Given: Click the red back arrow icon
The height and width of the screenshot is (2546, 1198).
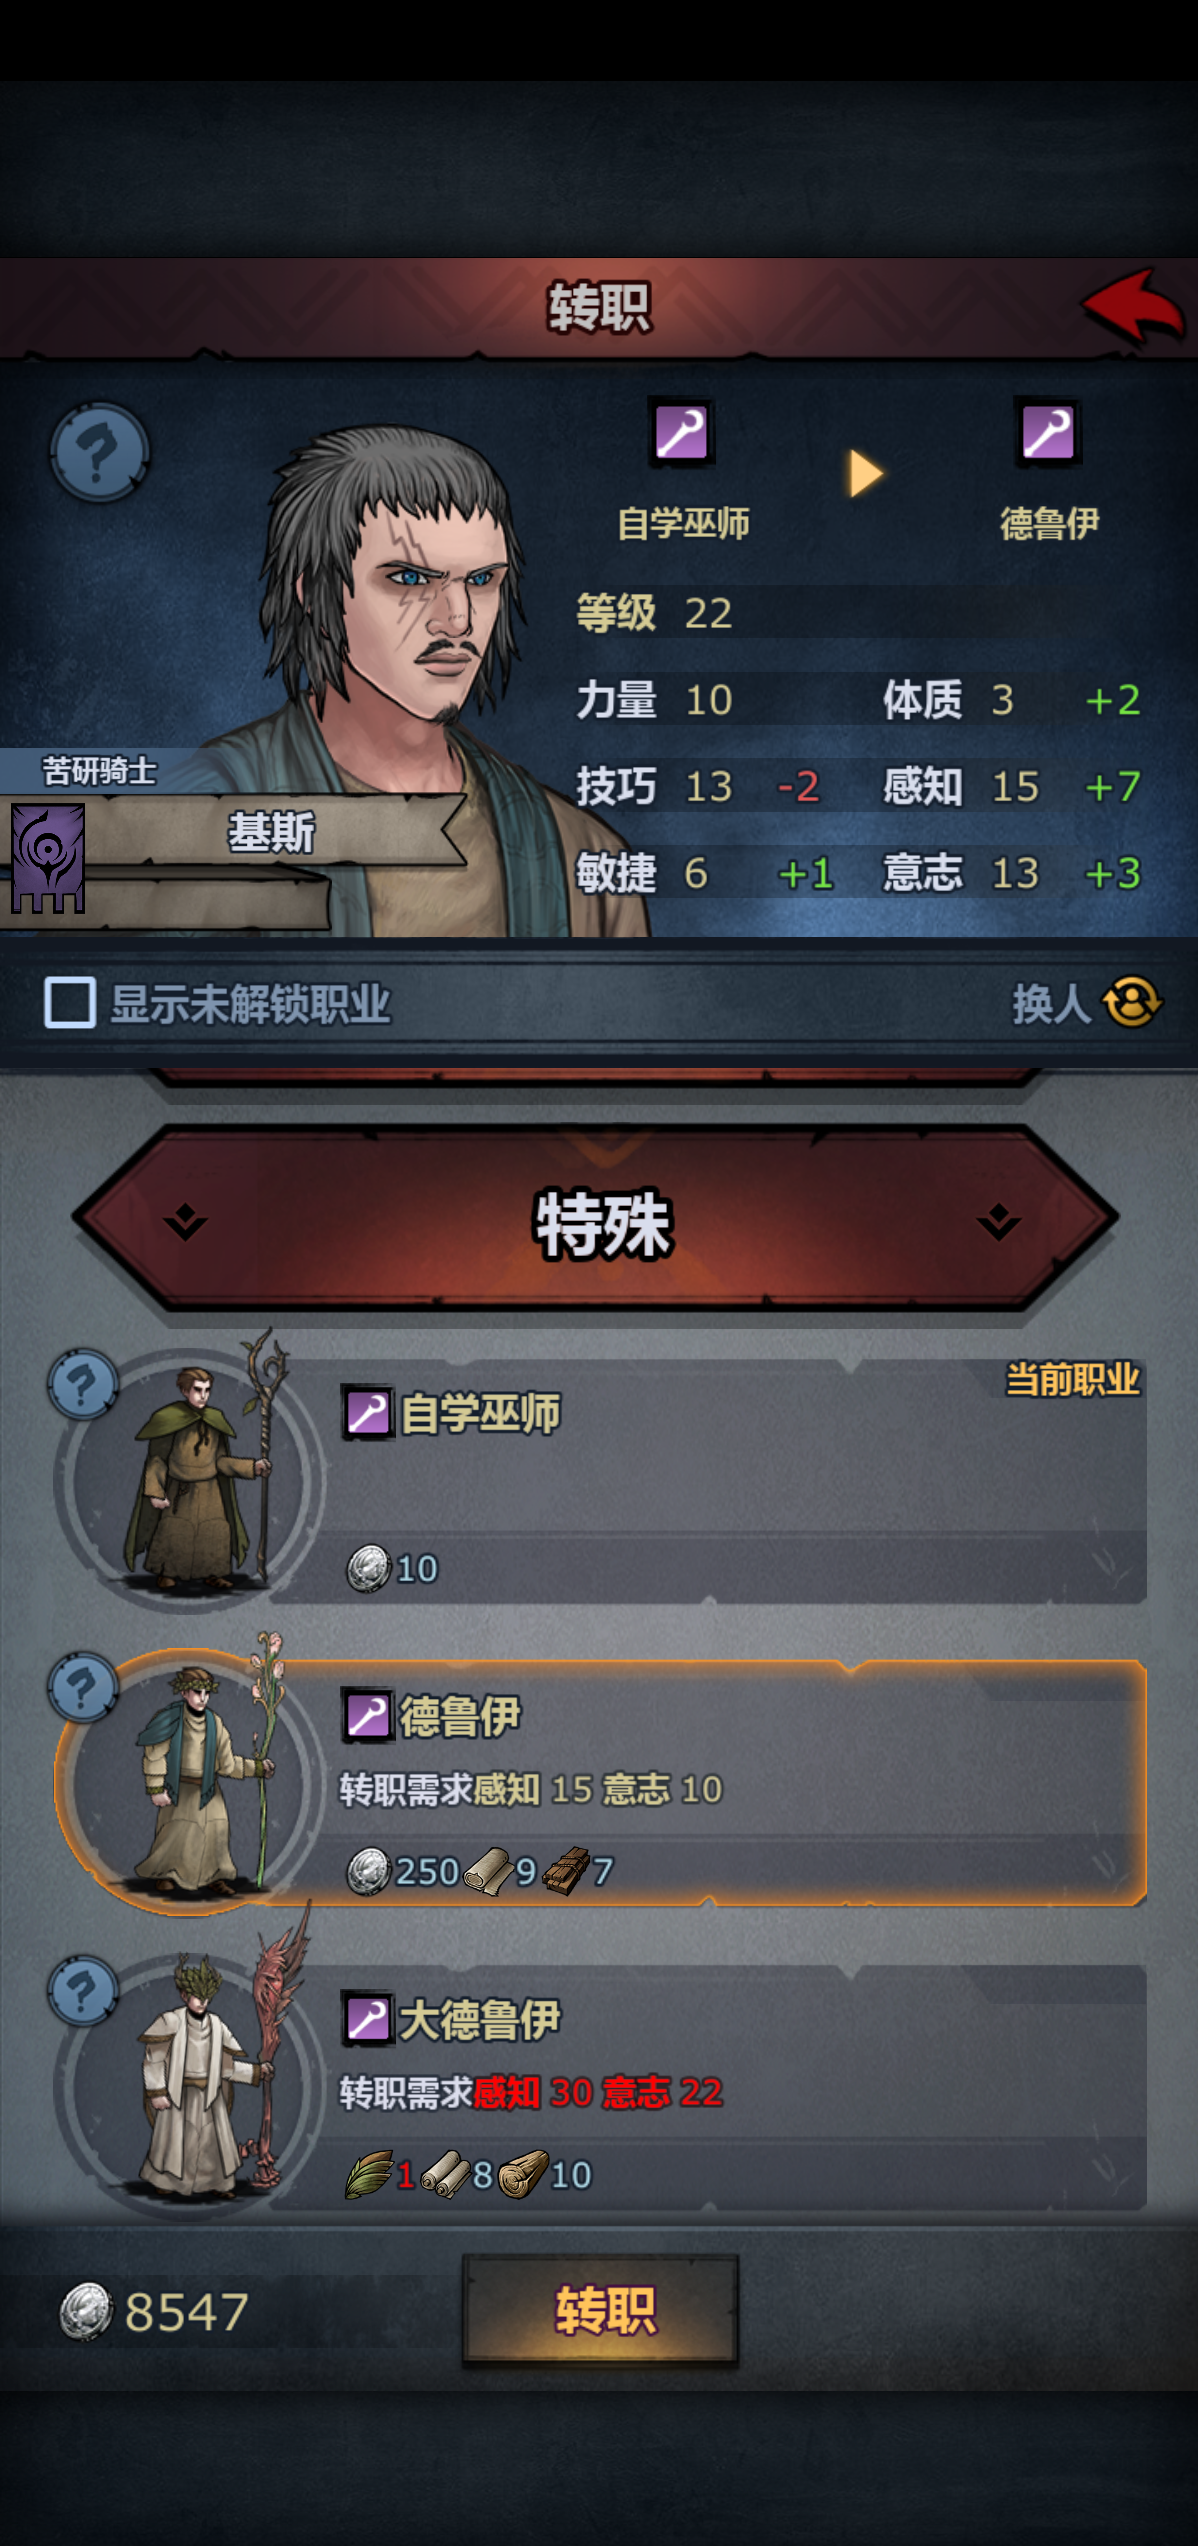Looking at the screenshot, I should [1133, 305].
